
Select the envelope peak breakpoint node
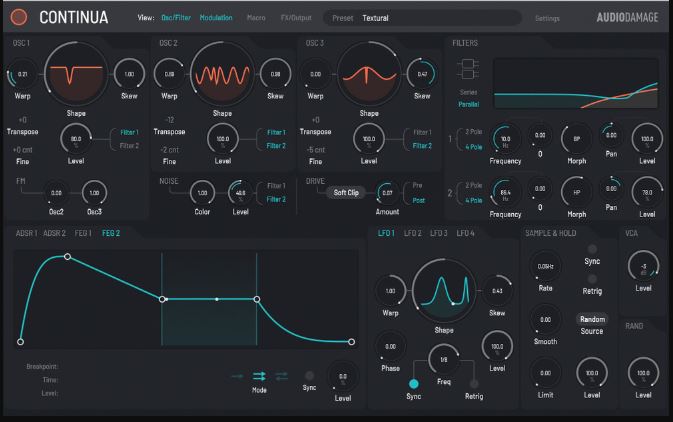[x=67, y=257]
